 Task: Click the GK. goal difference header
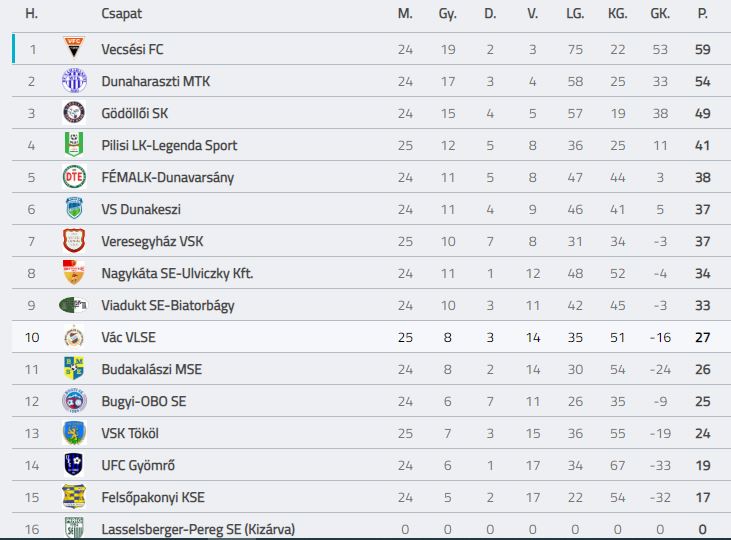pos(660,14)
